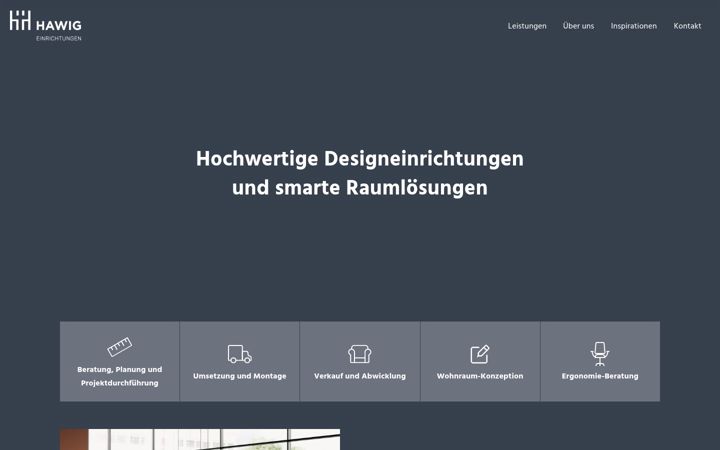Viewport: 720px width, 450px height.
Task: Select Verkauf und Abwicklung label
Action: click(x=360, y=376)
